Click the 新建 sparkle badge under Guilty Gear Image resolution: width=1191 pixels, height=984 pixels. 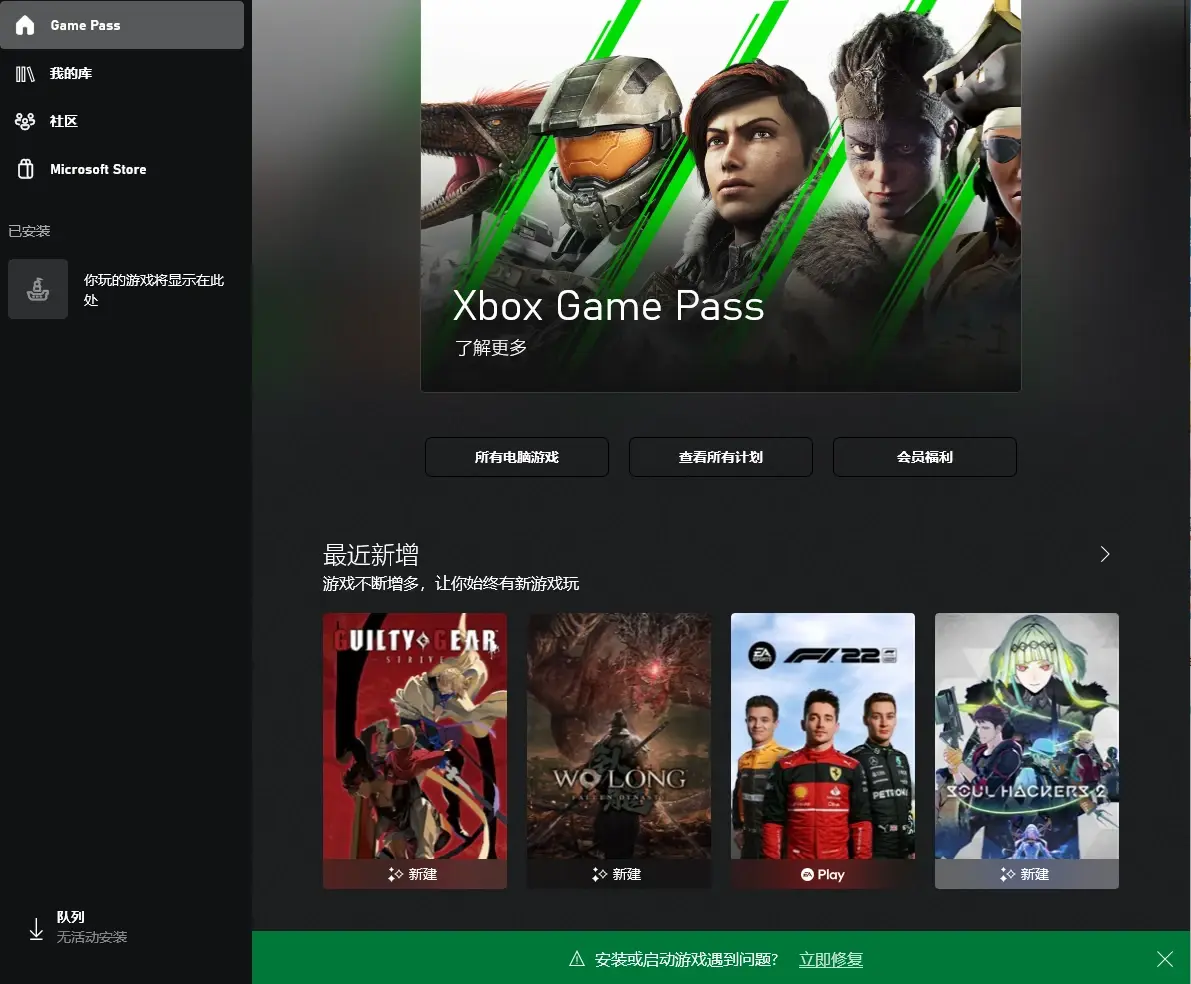[412, 875]
